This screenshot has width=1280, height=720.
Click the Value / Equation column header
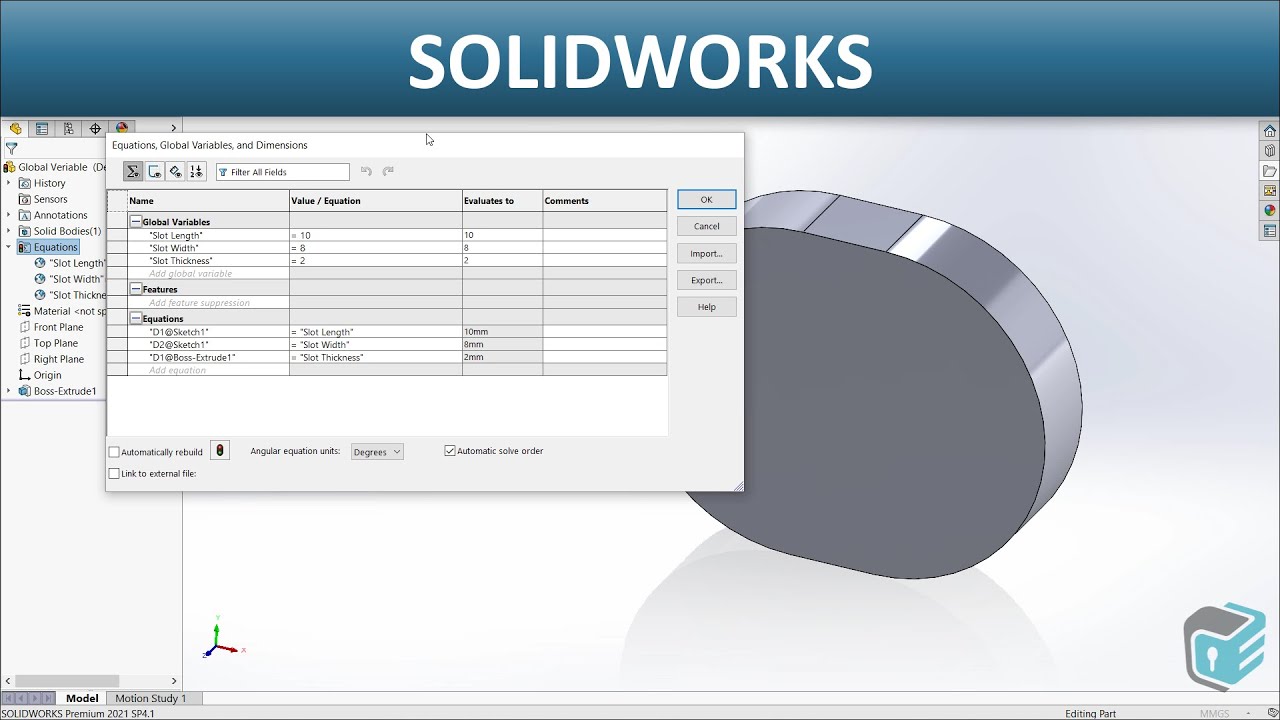pyautogui.click(x=376, y=201)
